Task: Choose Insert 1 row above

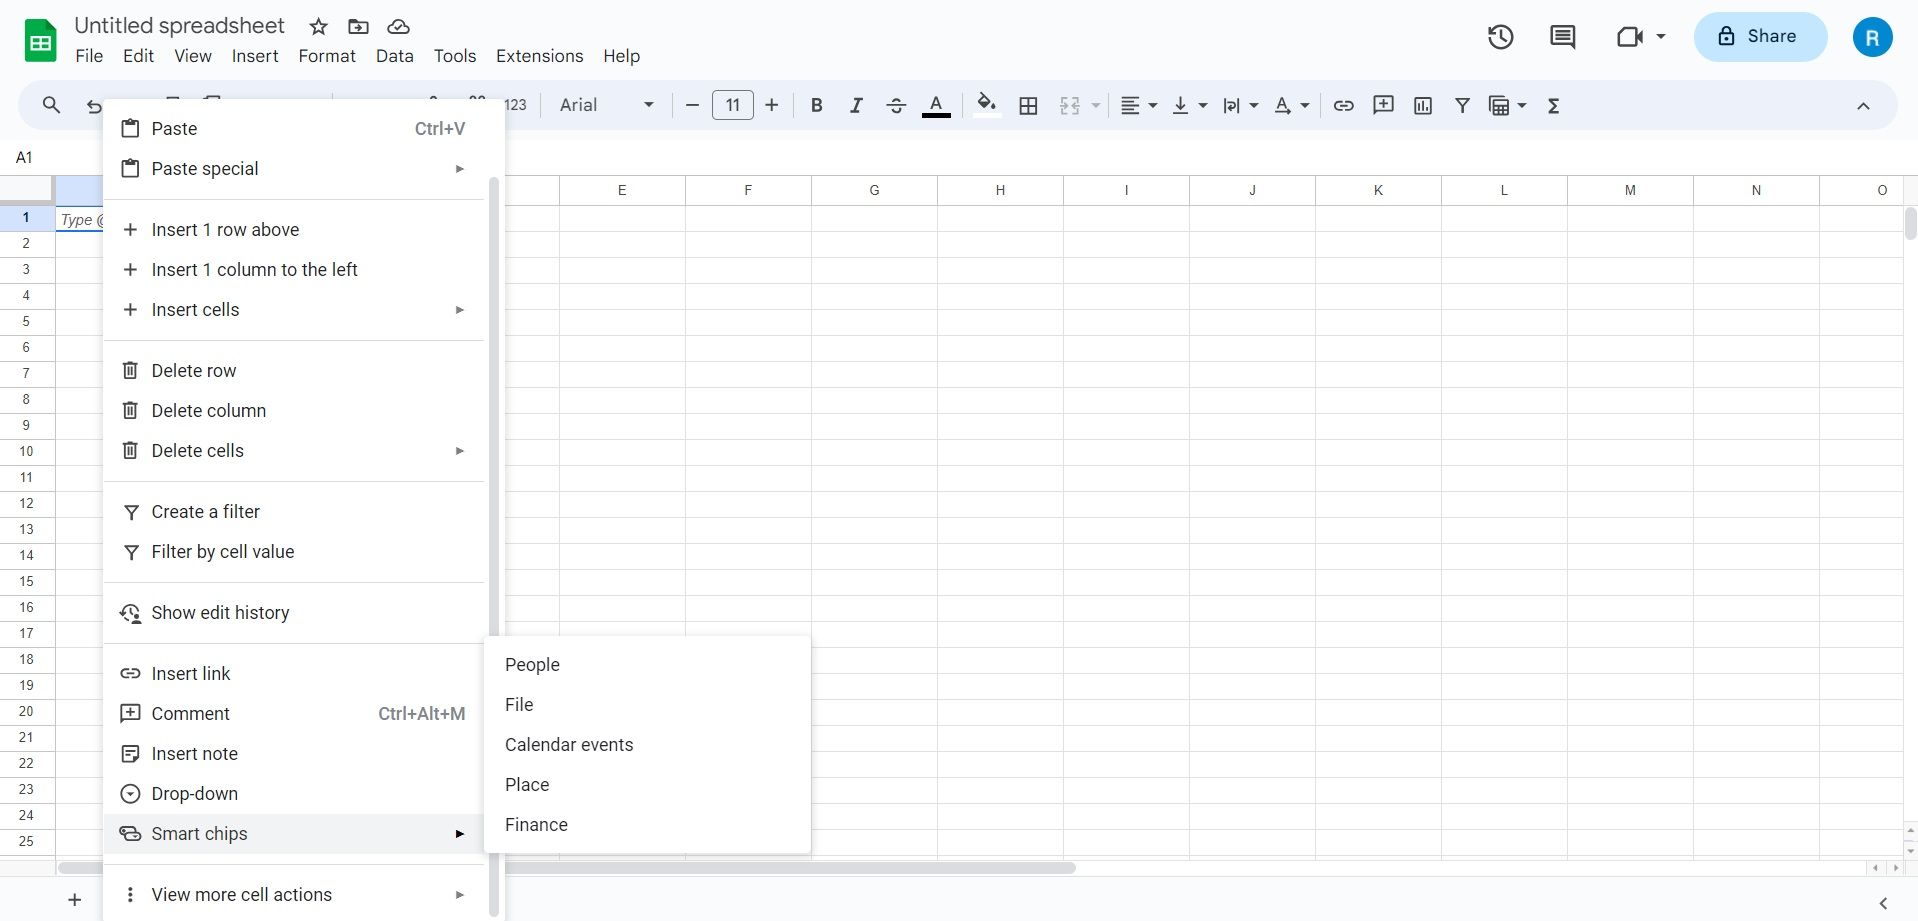Action: pyautogui.click(x=225, y=229)
